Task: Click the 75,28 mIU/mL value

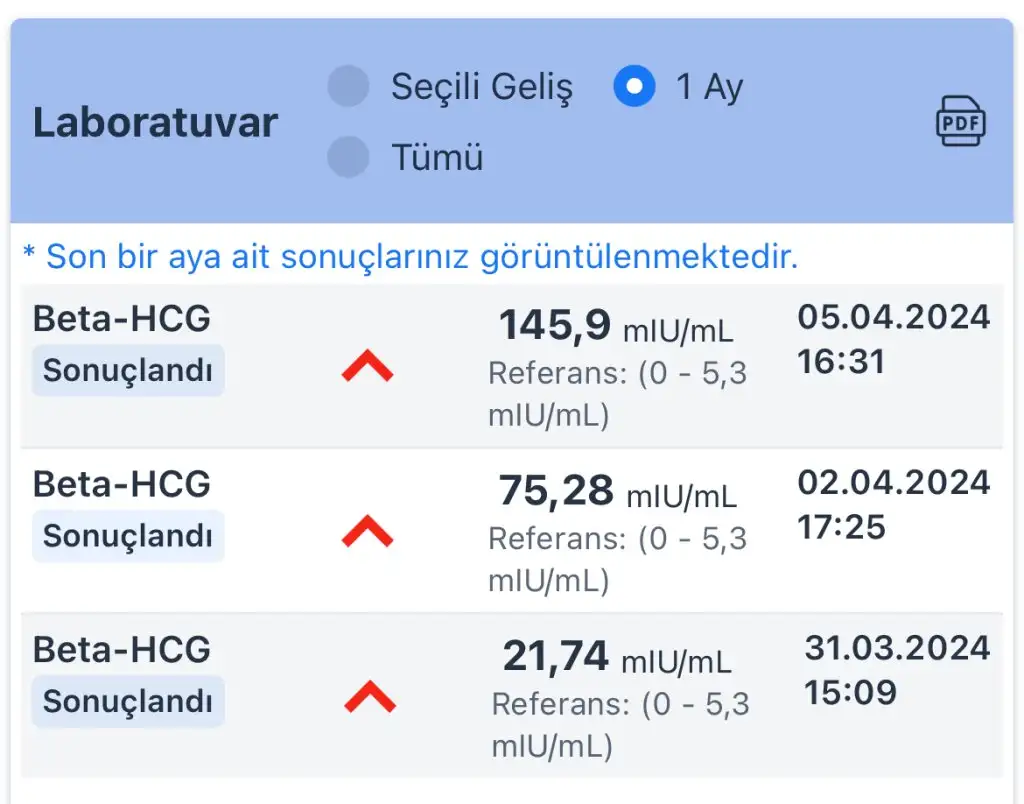Action: (617, 492)
